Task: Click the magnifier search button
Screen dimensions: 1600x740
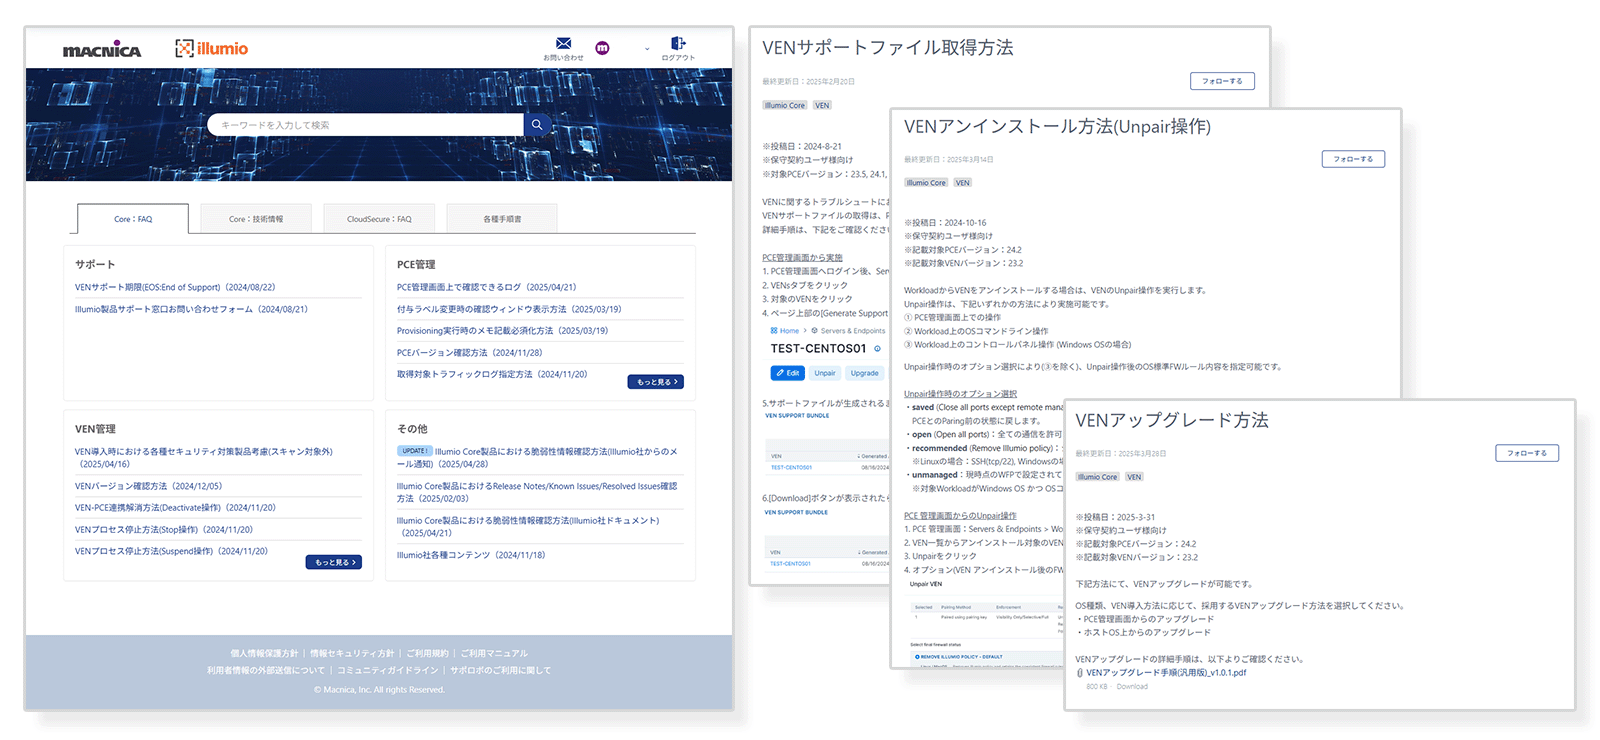Action: (537, 125)
